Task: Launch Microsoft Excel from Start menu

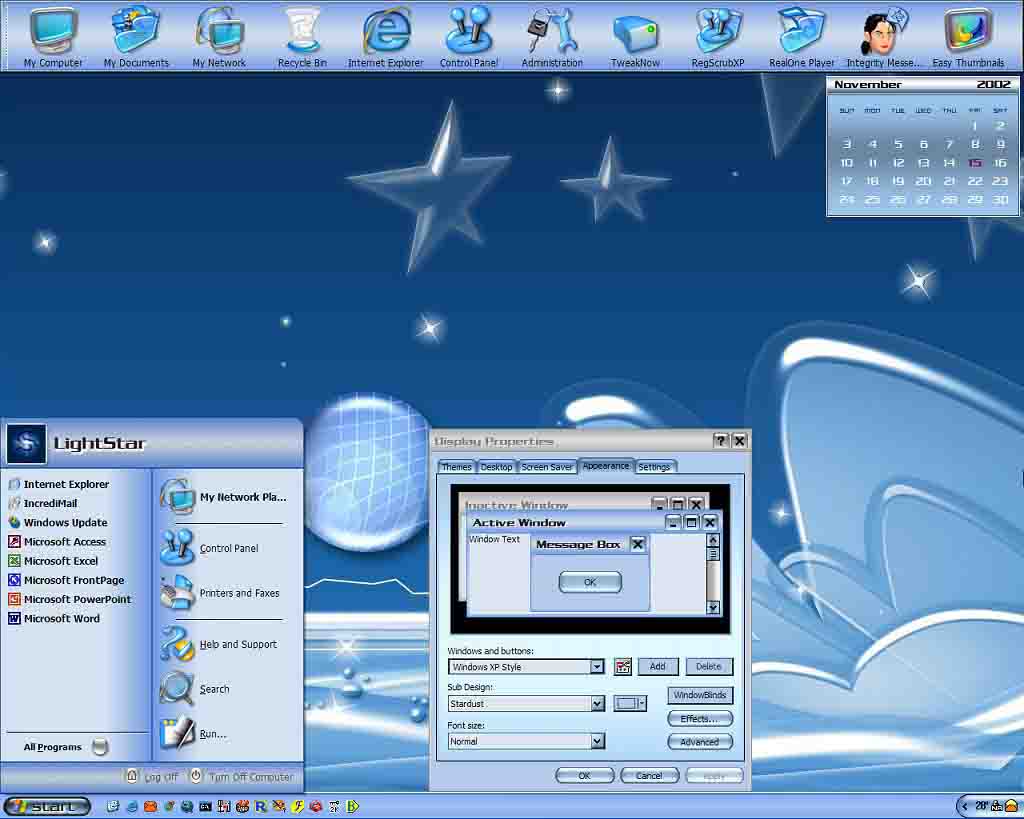Action: click(x=53, y=561)
